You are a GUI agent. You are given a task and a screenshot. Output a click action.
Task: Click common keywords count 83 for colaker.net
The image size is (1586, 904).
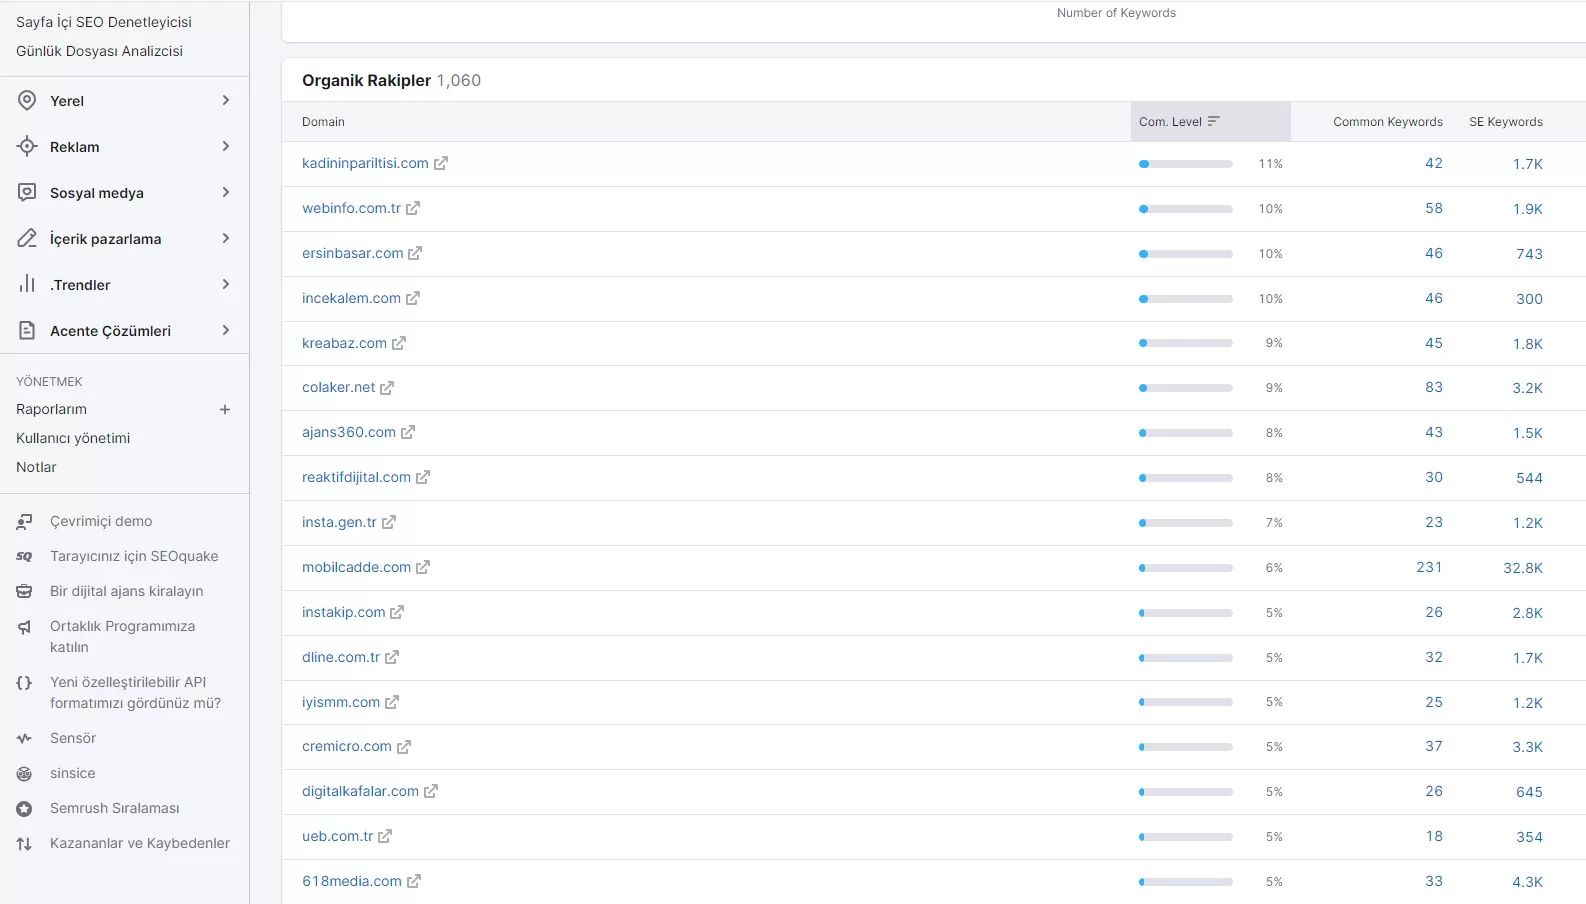pyautogui.click(x=1434, y=387)
